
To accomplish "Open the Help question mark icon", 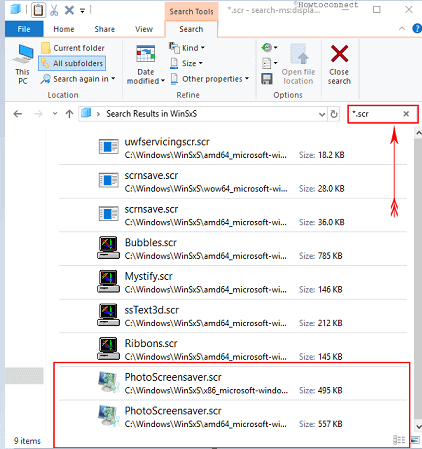I will [417, 29].
